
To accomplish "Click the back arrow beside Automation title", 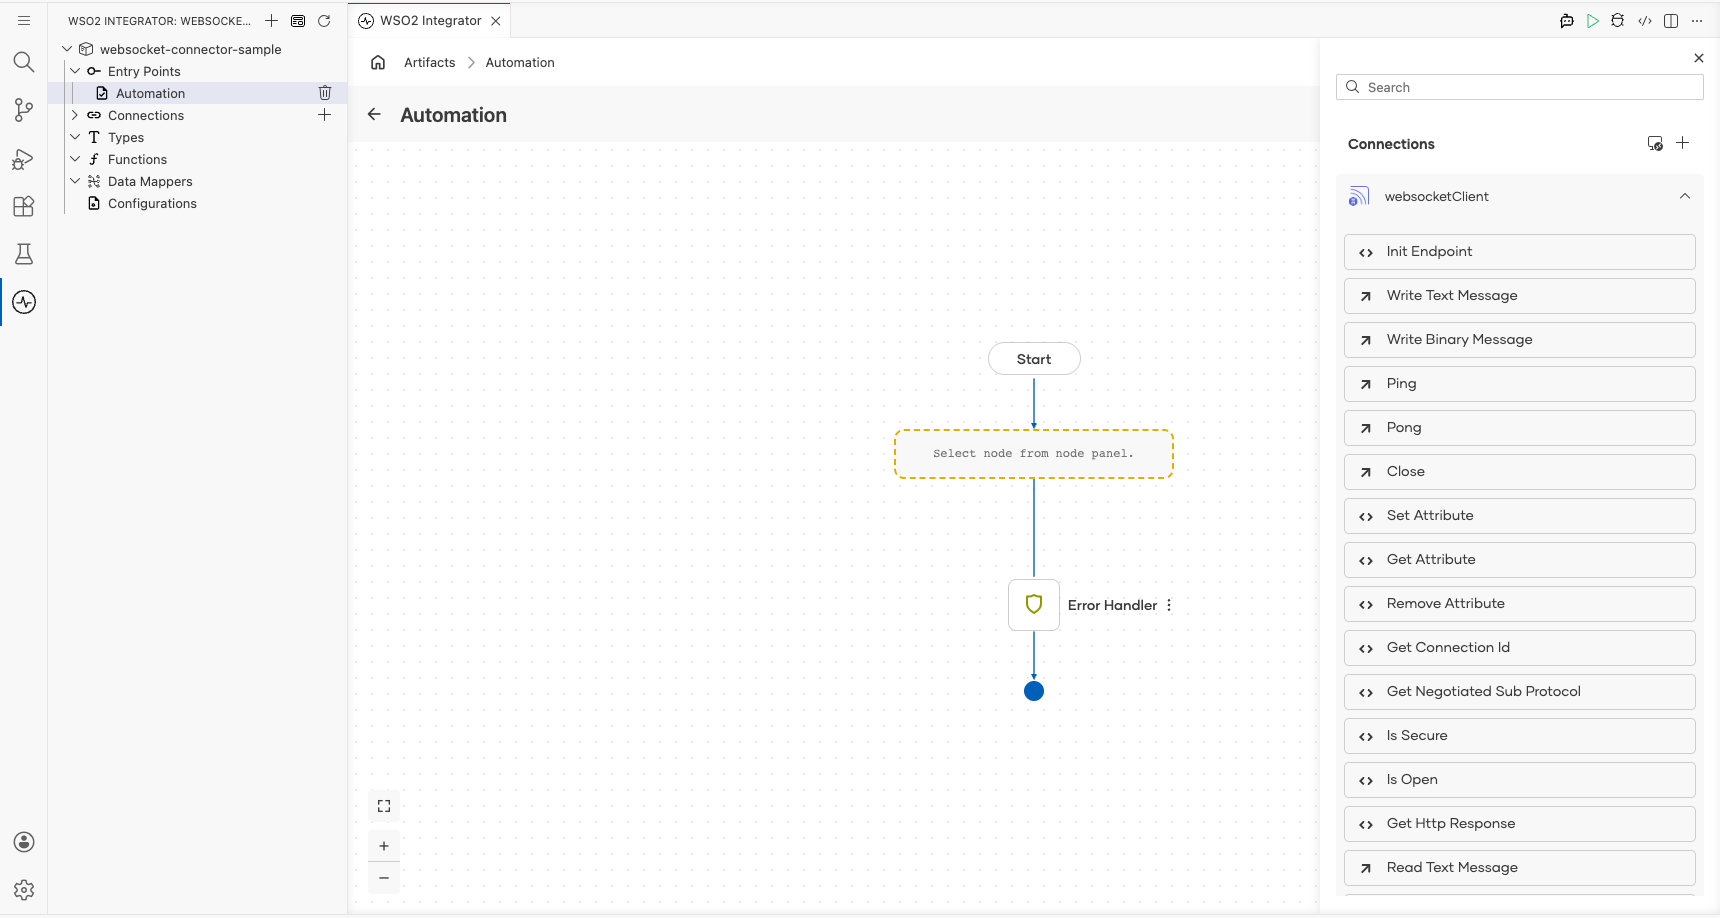I will tap(374, 114).
